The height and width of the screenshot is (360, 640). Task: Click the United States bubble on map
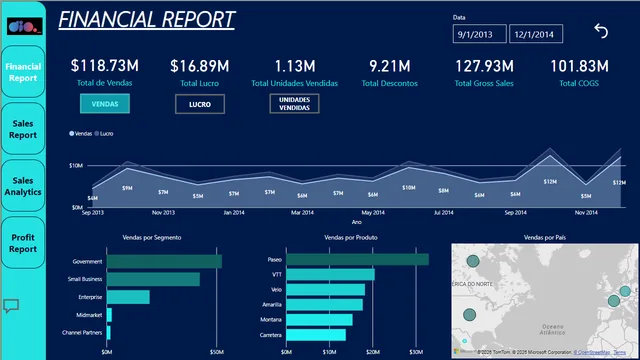pos(470,315)
